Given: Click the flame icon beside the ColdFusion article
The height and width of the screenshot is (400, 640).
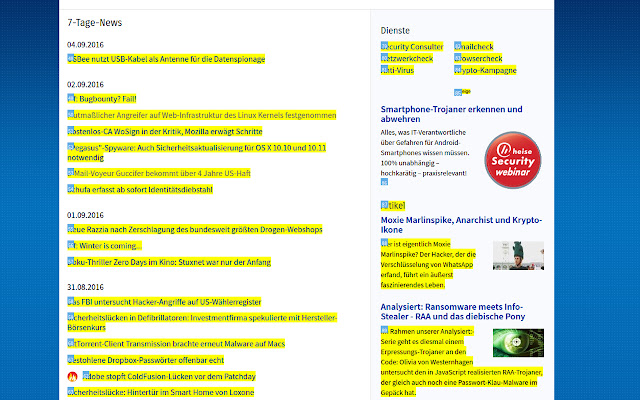Looking at the screenshot, I should tap(72, 376).
